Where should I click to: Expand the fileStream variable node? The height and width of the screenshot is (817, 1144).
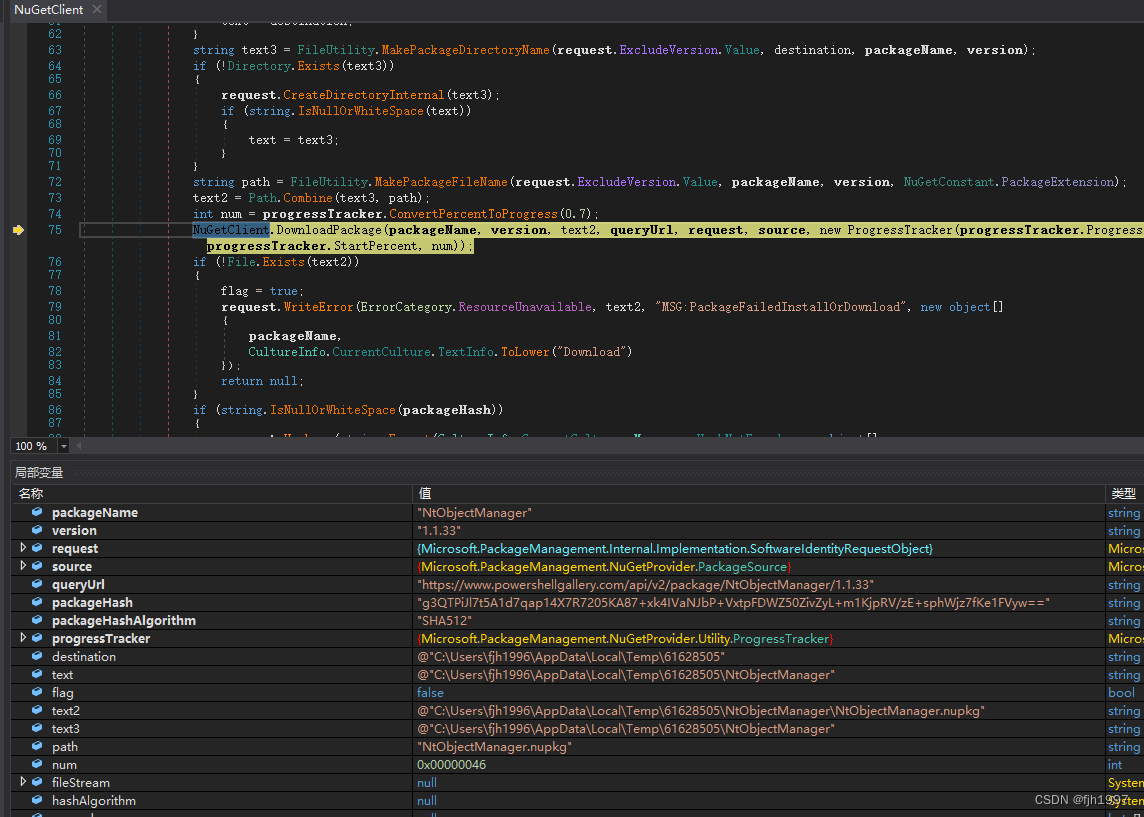click(x=23, y=782)
